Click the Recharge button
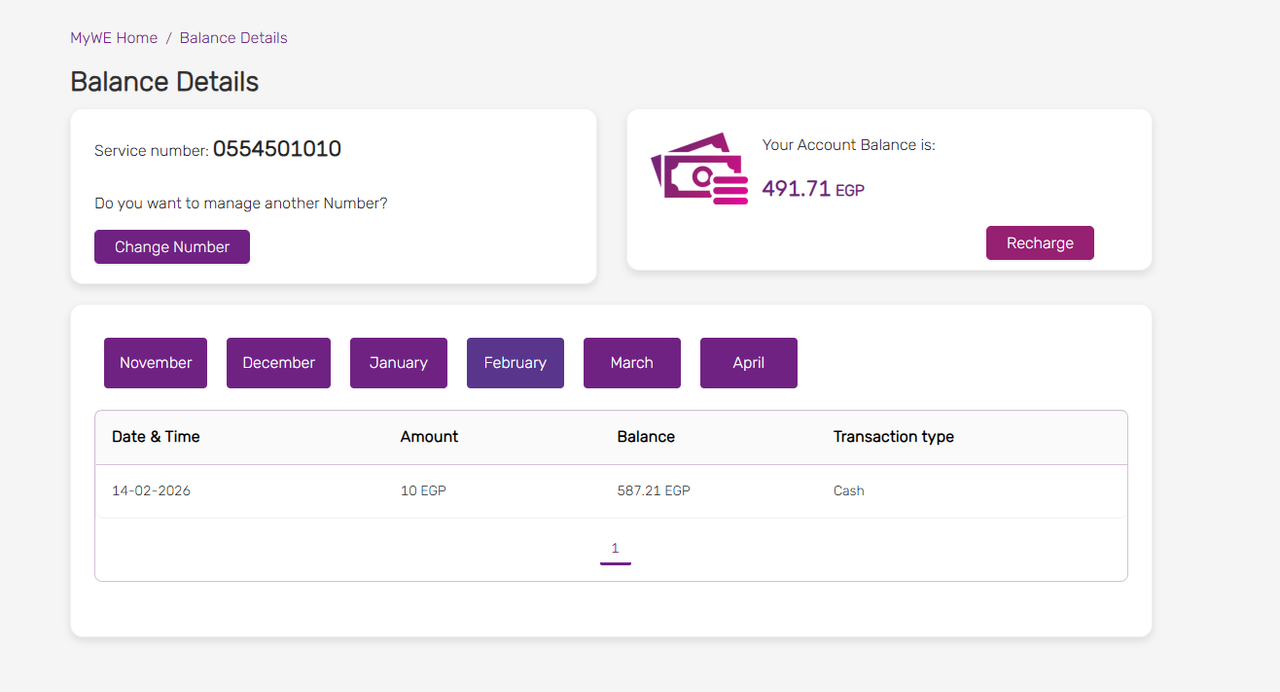Image resolution: width=1280 pixels, height=692 pixels. pyautogui.click(x=1040, y=243)
